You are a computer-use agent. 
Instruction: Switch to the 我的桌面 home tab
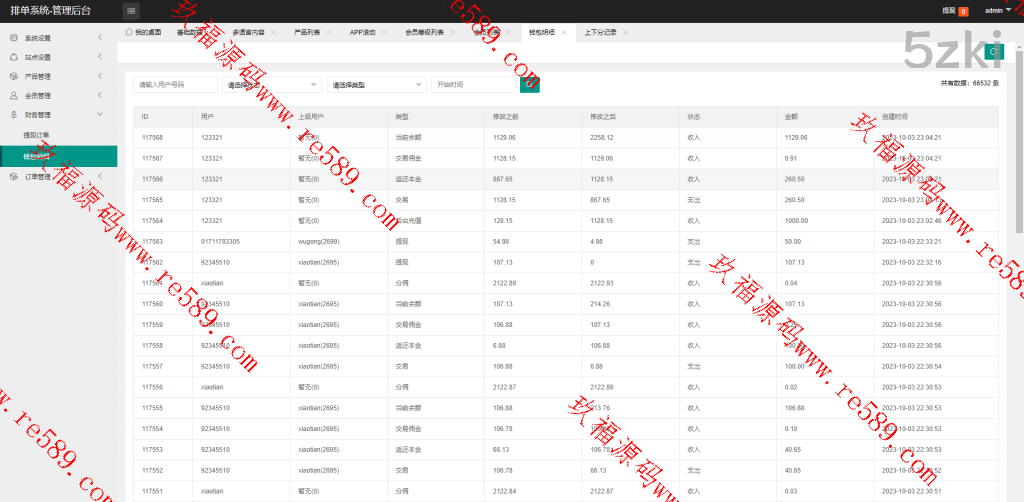[143, 32]
